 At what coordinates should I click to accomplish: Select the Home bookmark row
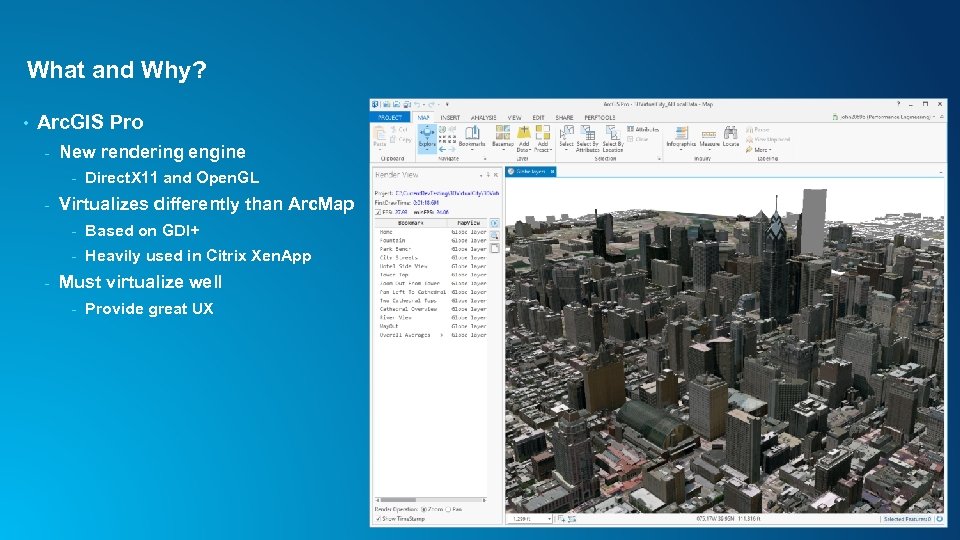pos(431,232)
